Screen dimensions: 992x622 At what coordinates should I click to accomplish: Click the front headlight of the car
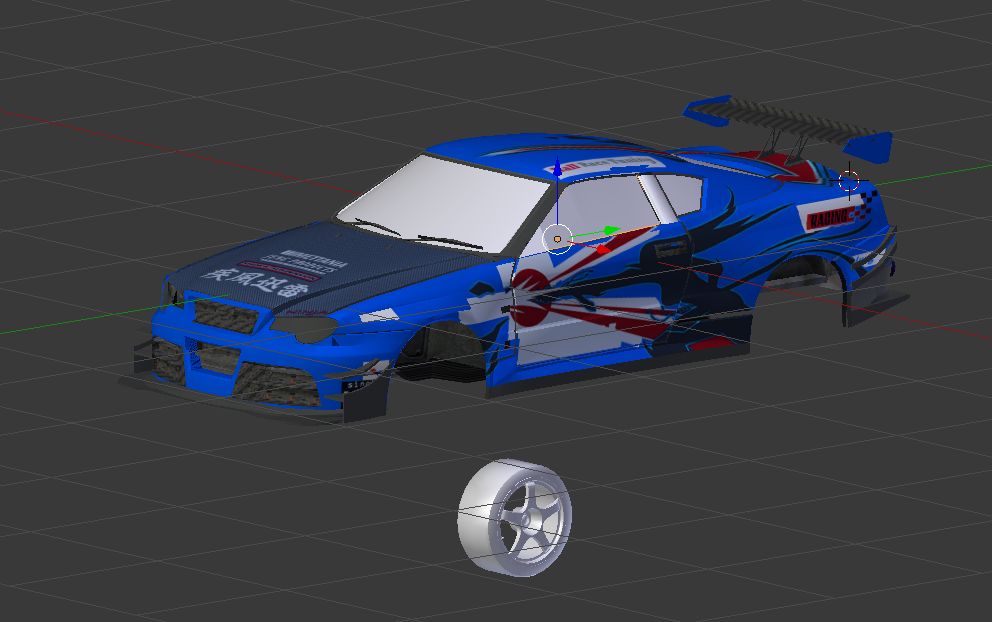tap(306, 328)
